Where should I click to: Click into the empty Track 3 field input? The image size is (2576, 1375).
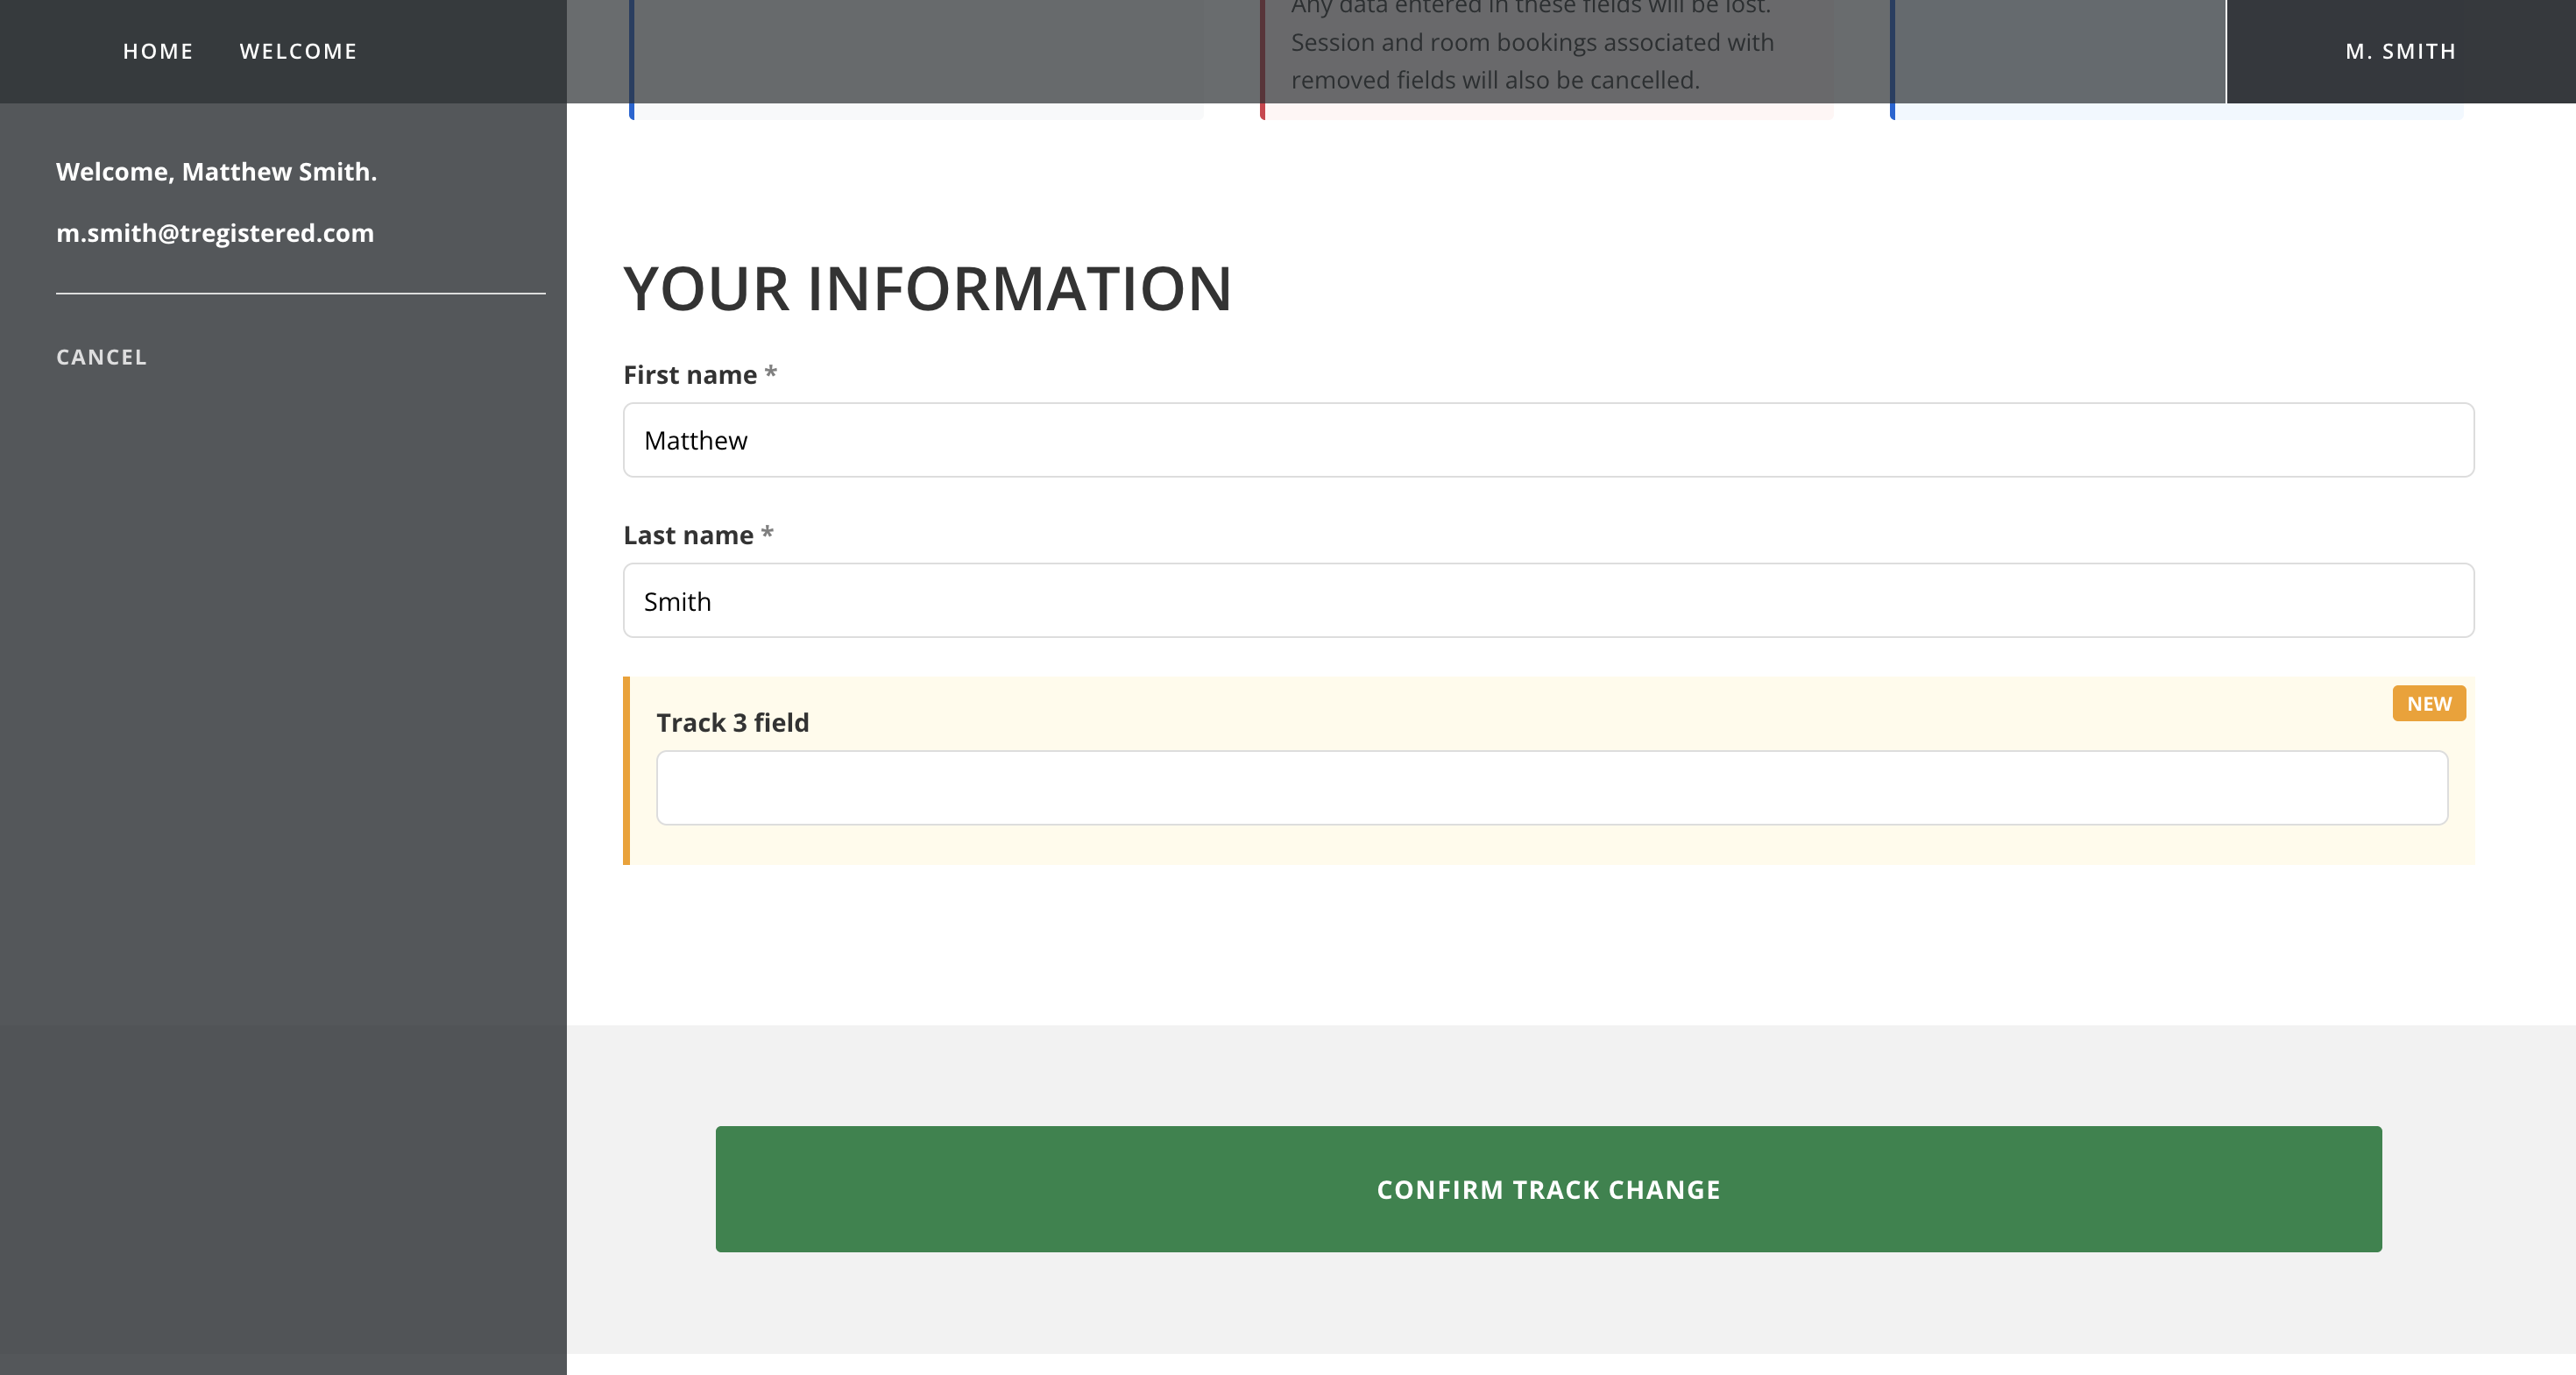point(1551,788)
